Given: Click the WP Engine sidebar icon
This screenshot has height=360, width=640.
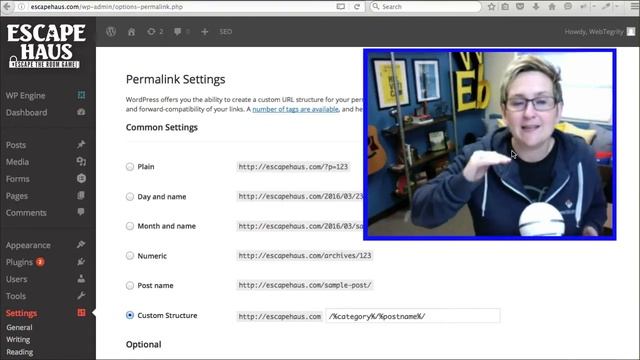Looking at the screenshot, I should click(x=81, y=95).
